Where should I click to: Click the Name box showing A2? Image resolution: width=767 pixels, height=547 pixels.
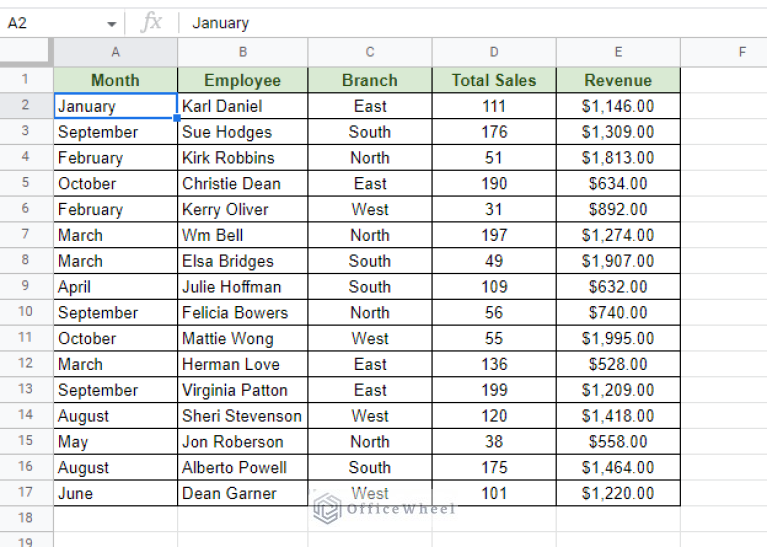click(x=50, y=23)
